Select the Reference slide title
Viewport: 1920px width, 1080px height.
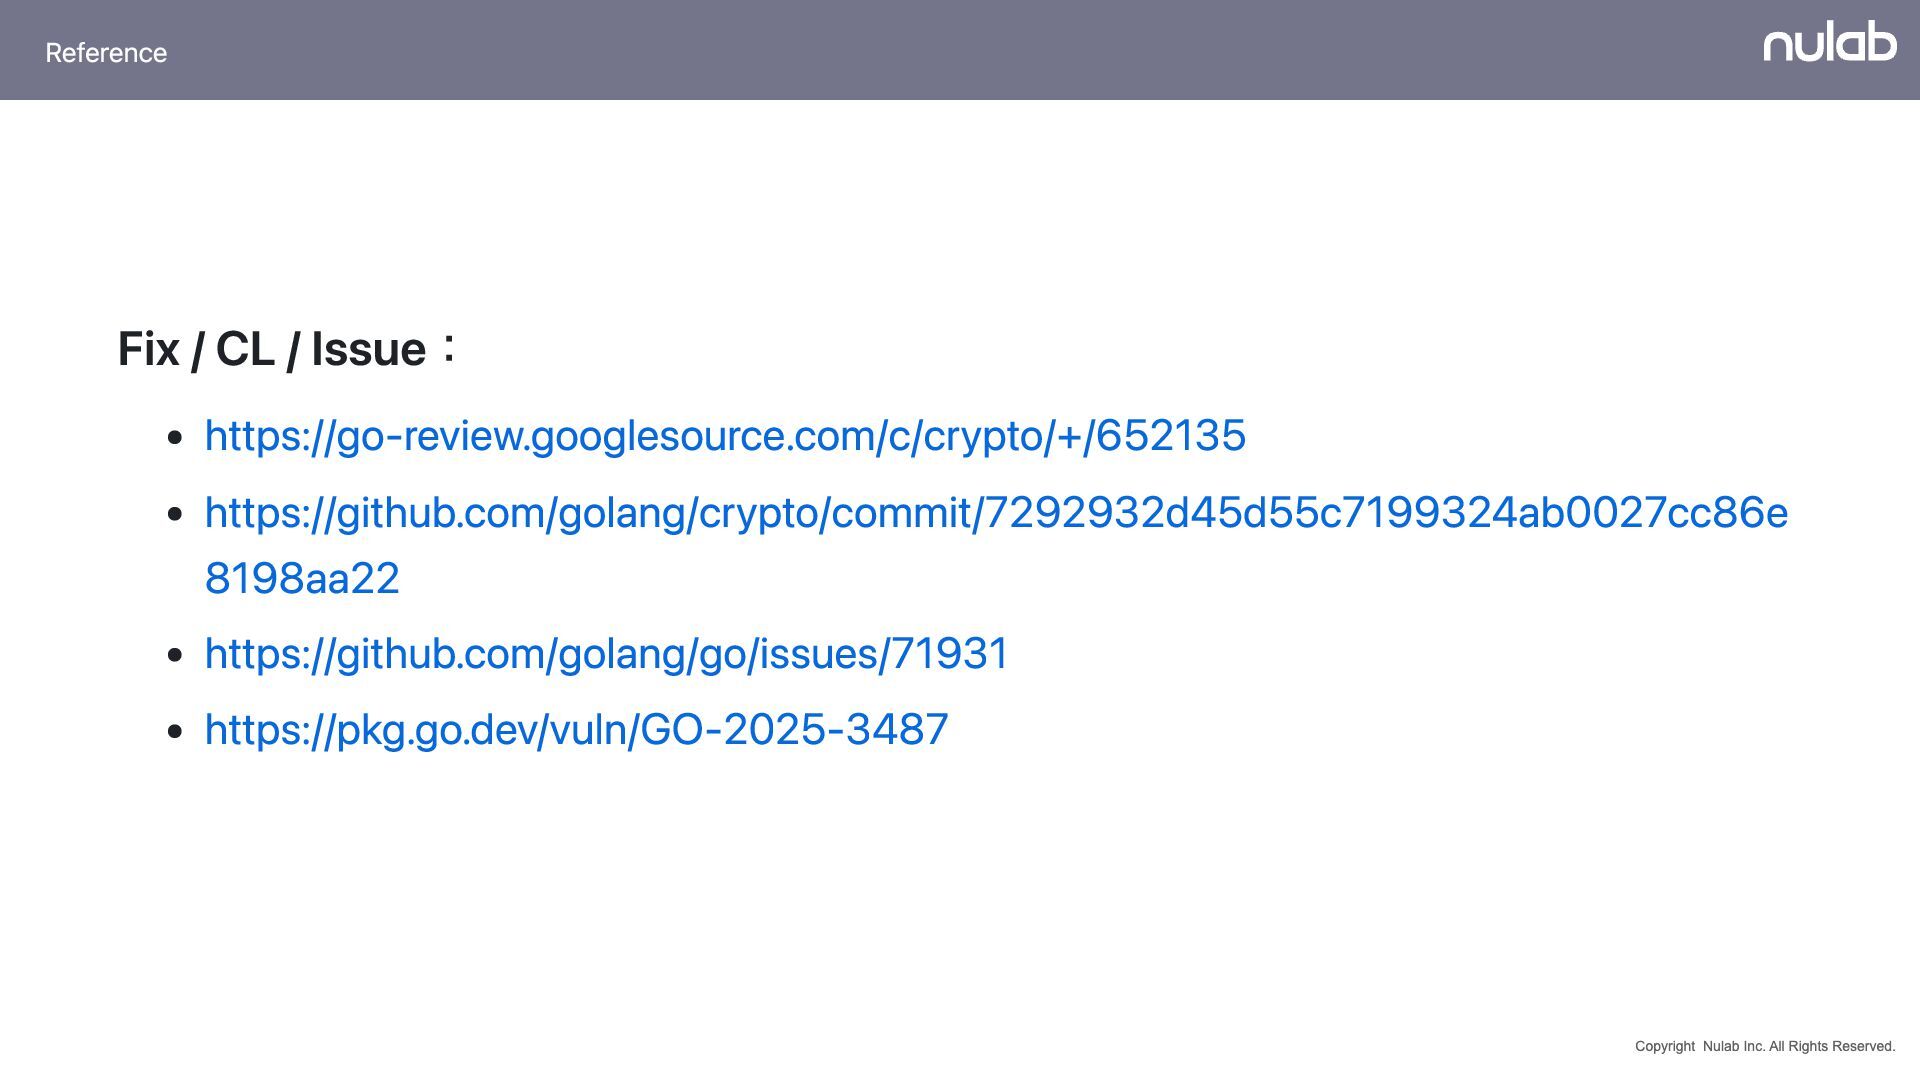tap(106, 53)
